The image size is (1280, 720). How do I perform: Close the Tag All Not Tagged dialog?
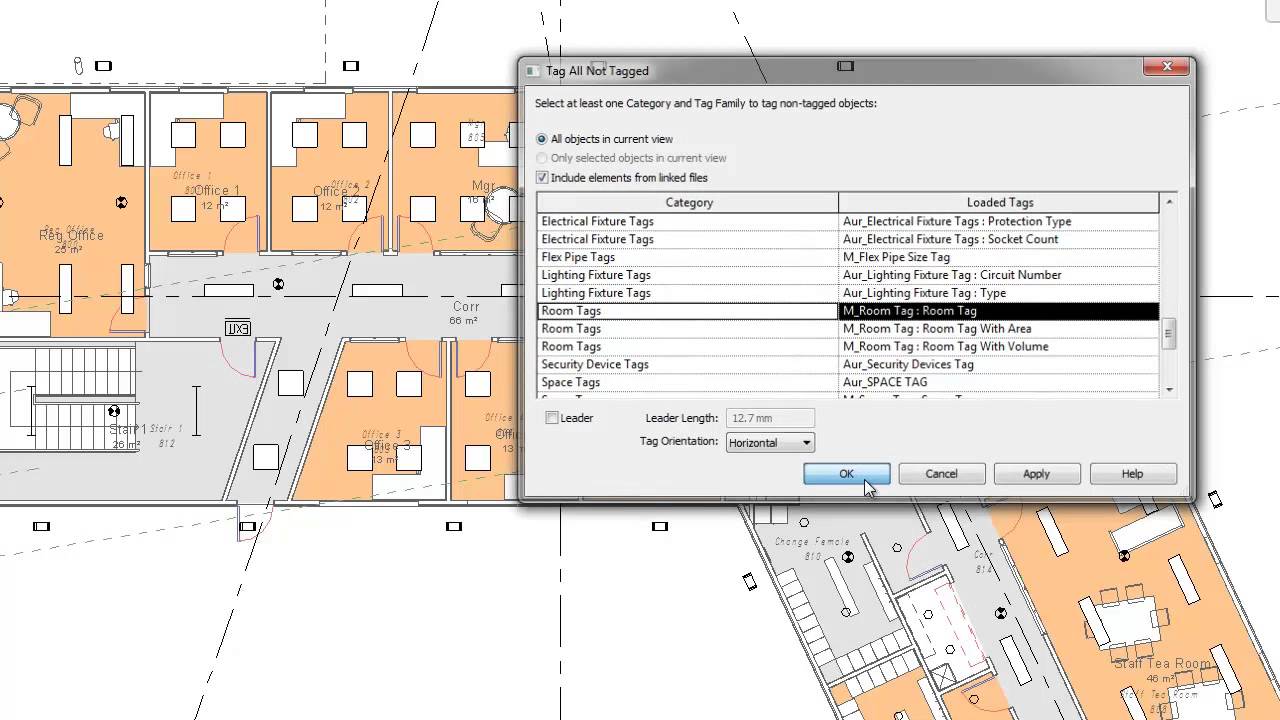click(1167, 67)
